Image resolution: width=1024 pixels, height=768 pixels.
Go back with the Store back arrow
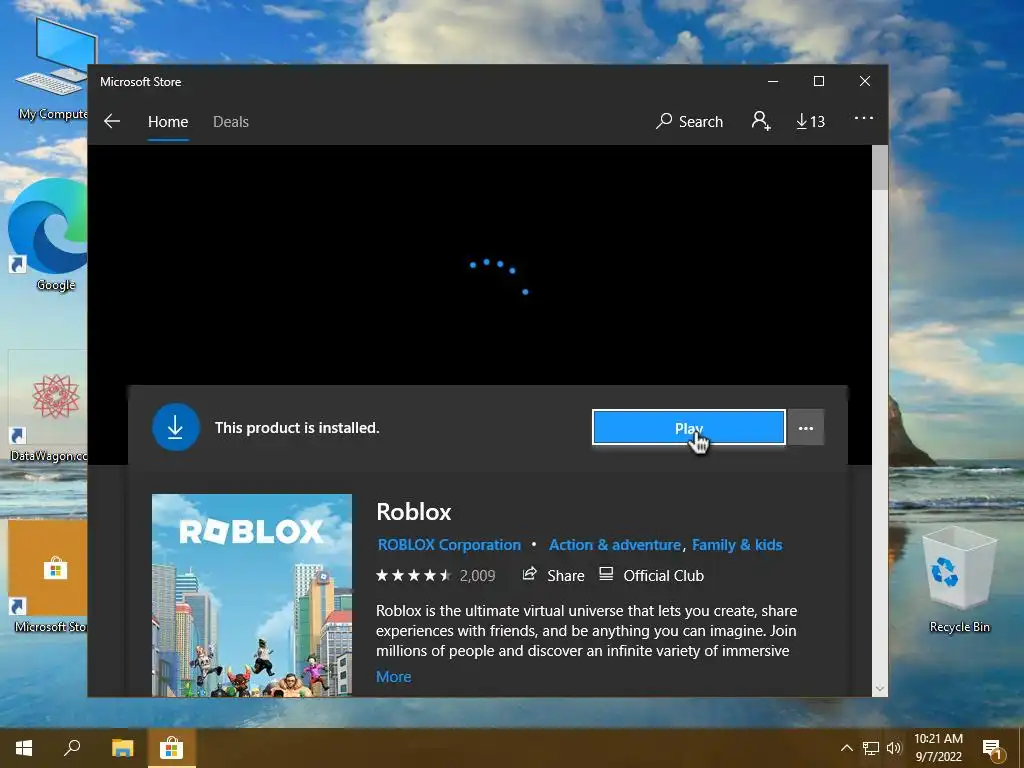point(112,121)
